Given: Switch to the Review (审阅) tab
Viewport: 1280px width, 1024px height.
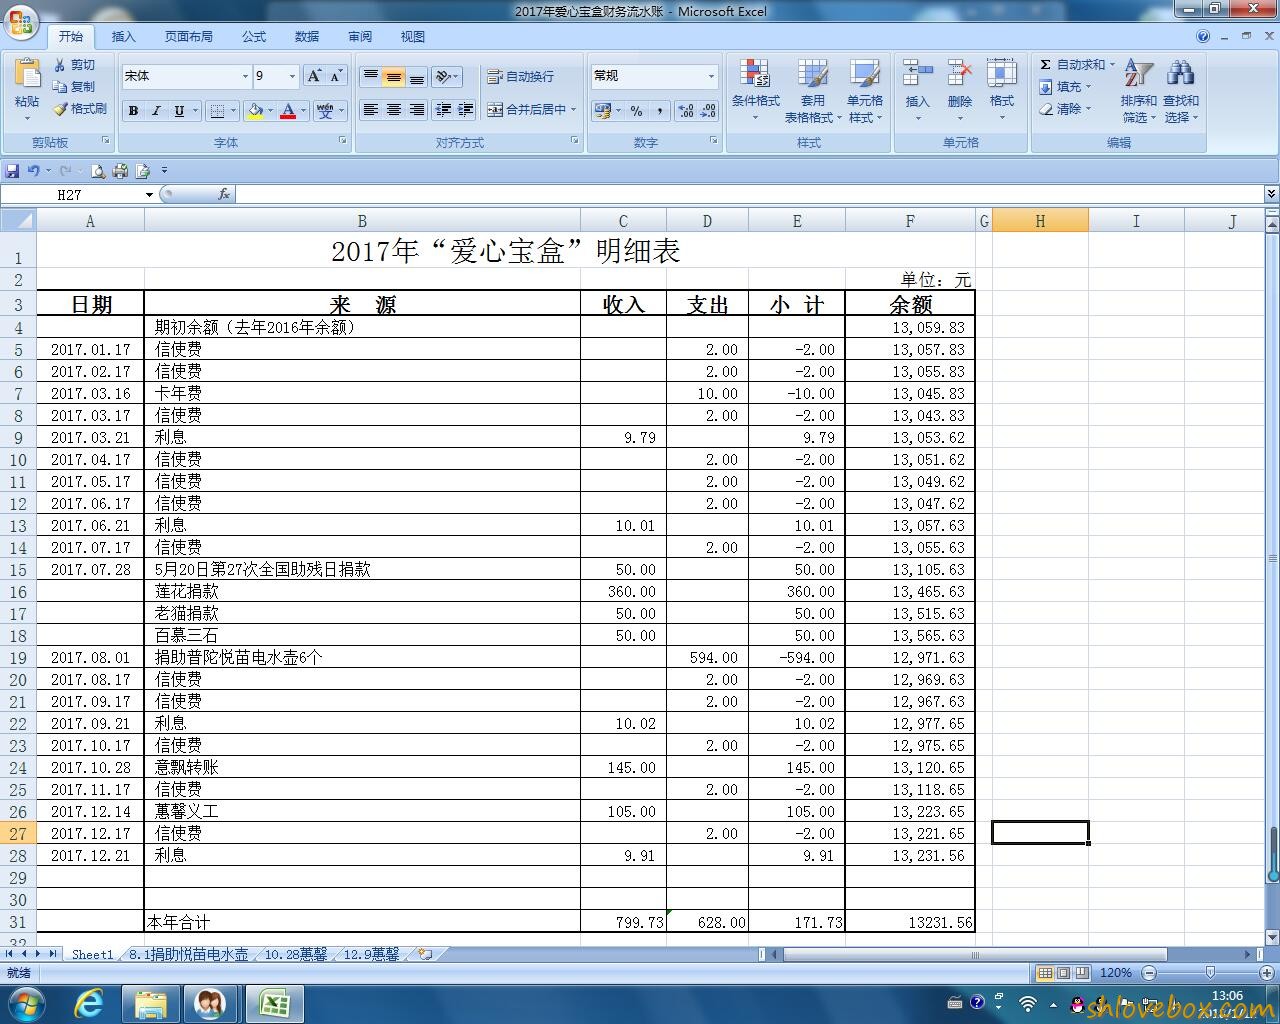Looking at the screenshot, I should pyautogui.click(x=360, y=37).
